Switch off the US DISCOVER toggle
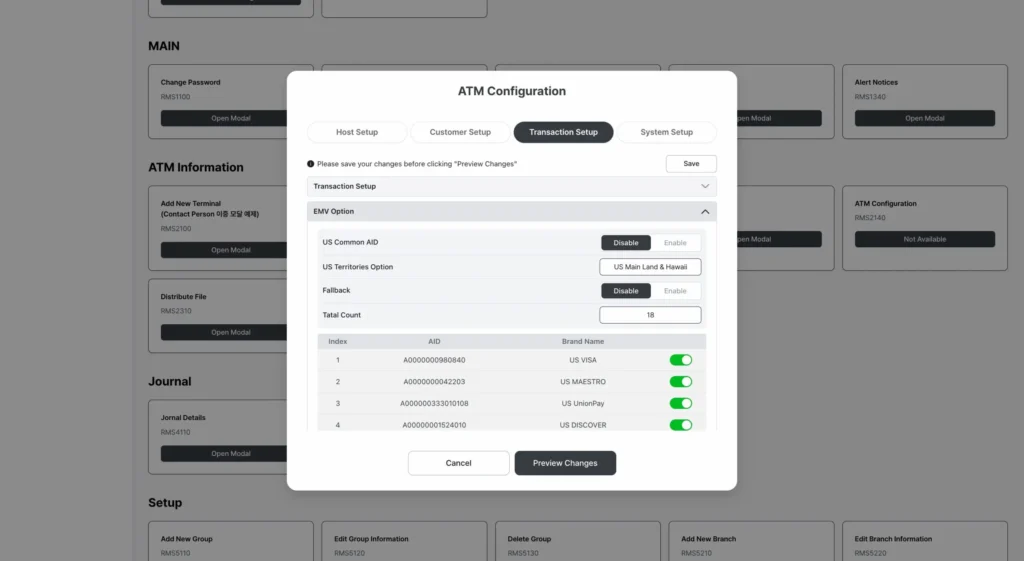This screenshot has height=561, width=1024. coord(680,425)
